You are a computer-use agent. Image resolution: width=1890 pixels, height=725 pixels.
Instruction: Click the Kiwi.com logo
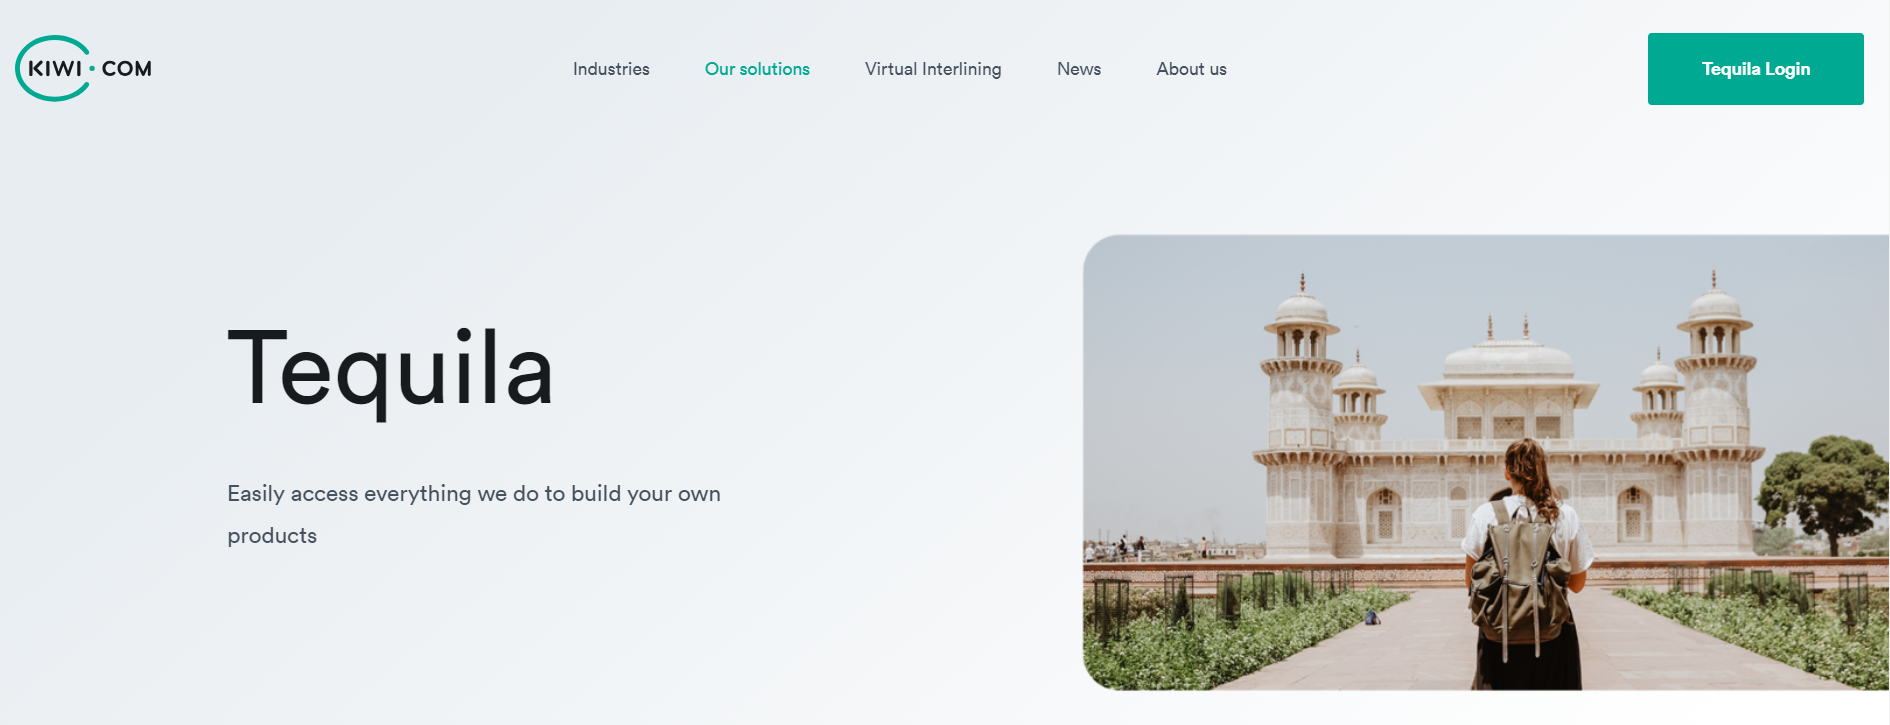pos(84,68)
